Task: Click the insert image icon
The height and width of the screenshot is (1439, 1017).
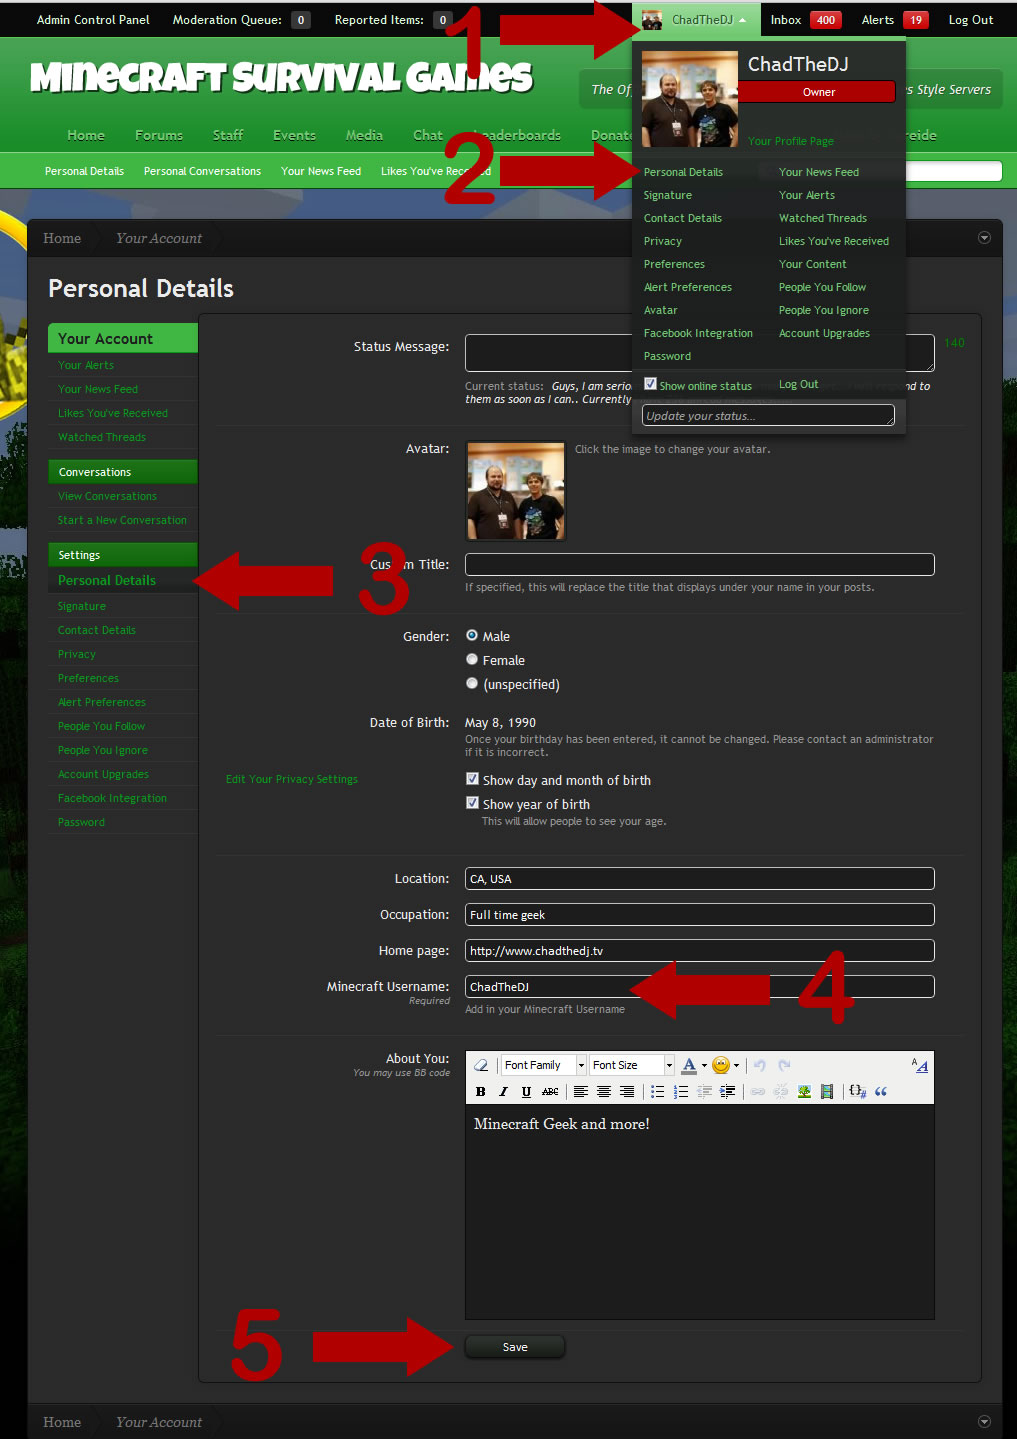Action: pos(804,1091)
